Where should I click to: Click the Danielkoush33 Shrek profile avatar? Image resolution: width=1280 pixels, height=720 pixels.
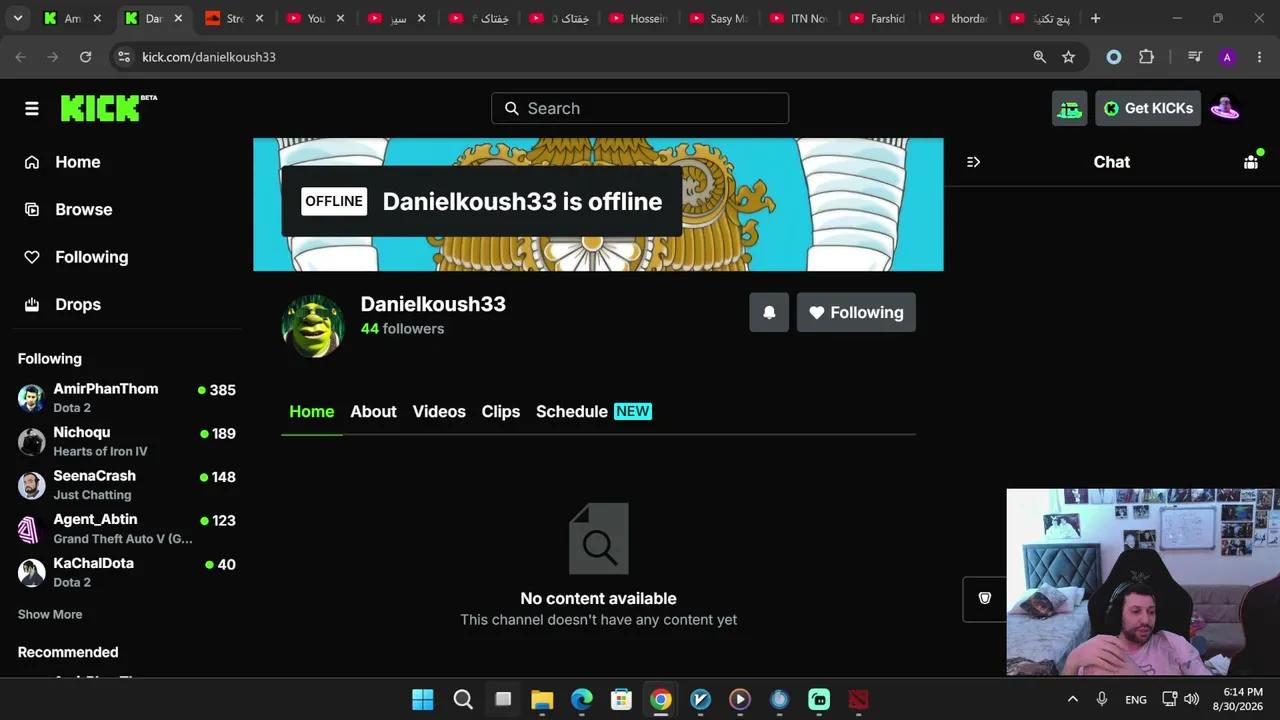pyautogui.click(x=313, y=326)
